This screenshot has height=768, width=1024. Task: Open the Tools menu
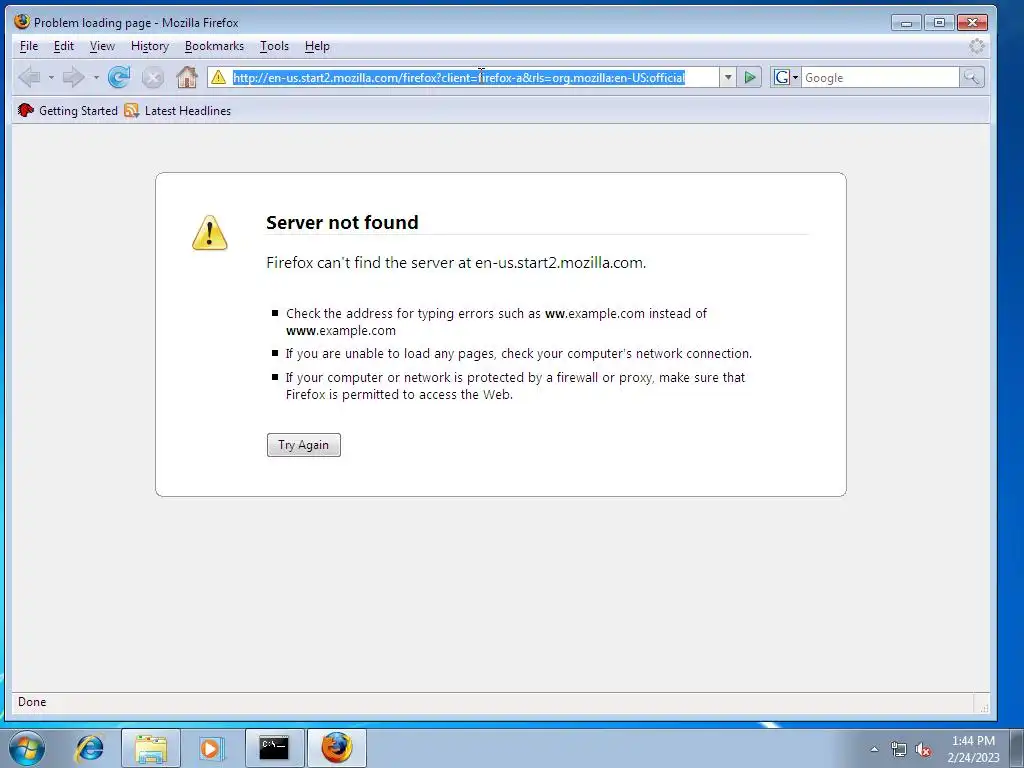click(274, 46)
